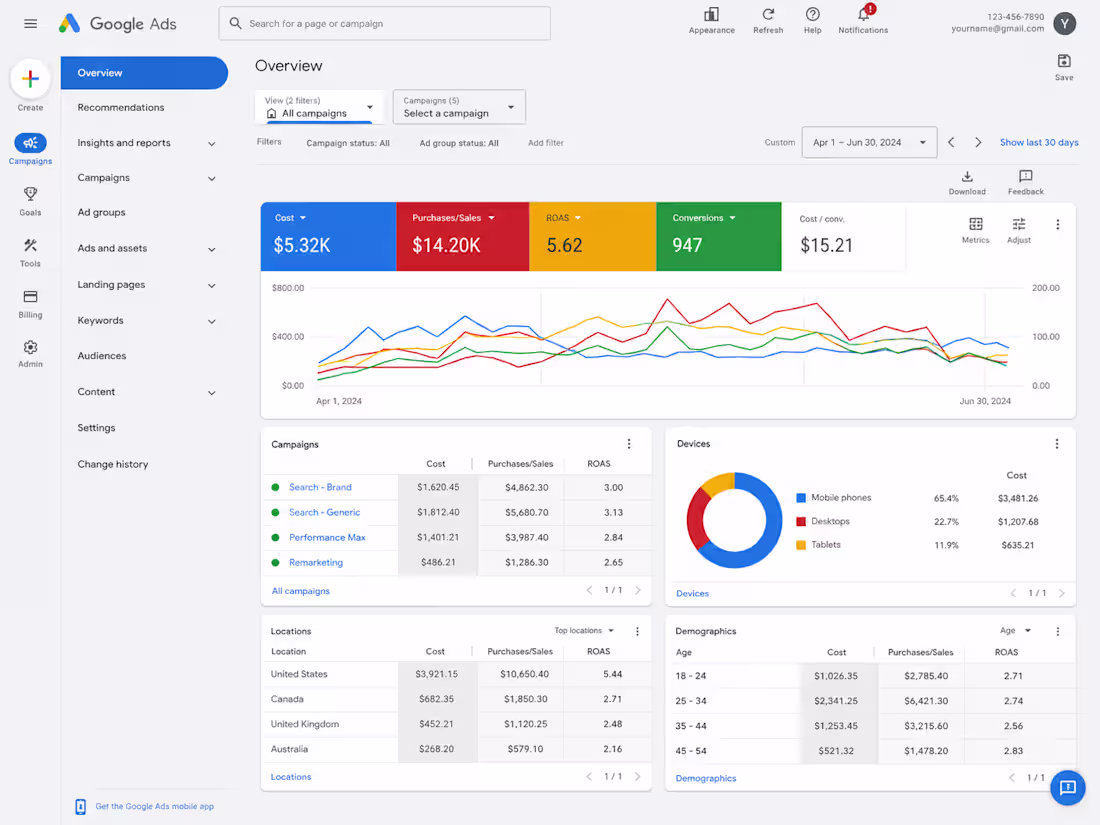Open the Help icon
Viewport: 1100px width, 825px height.
click(x=812, y=14)
